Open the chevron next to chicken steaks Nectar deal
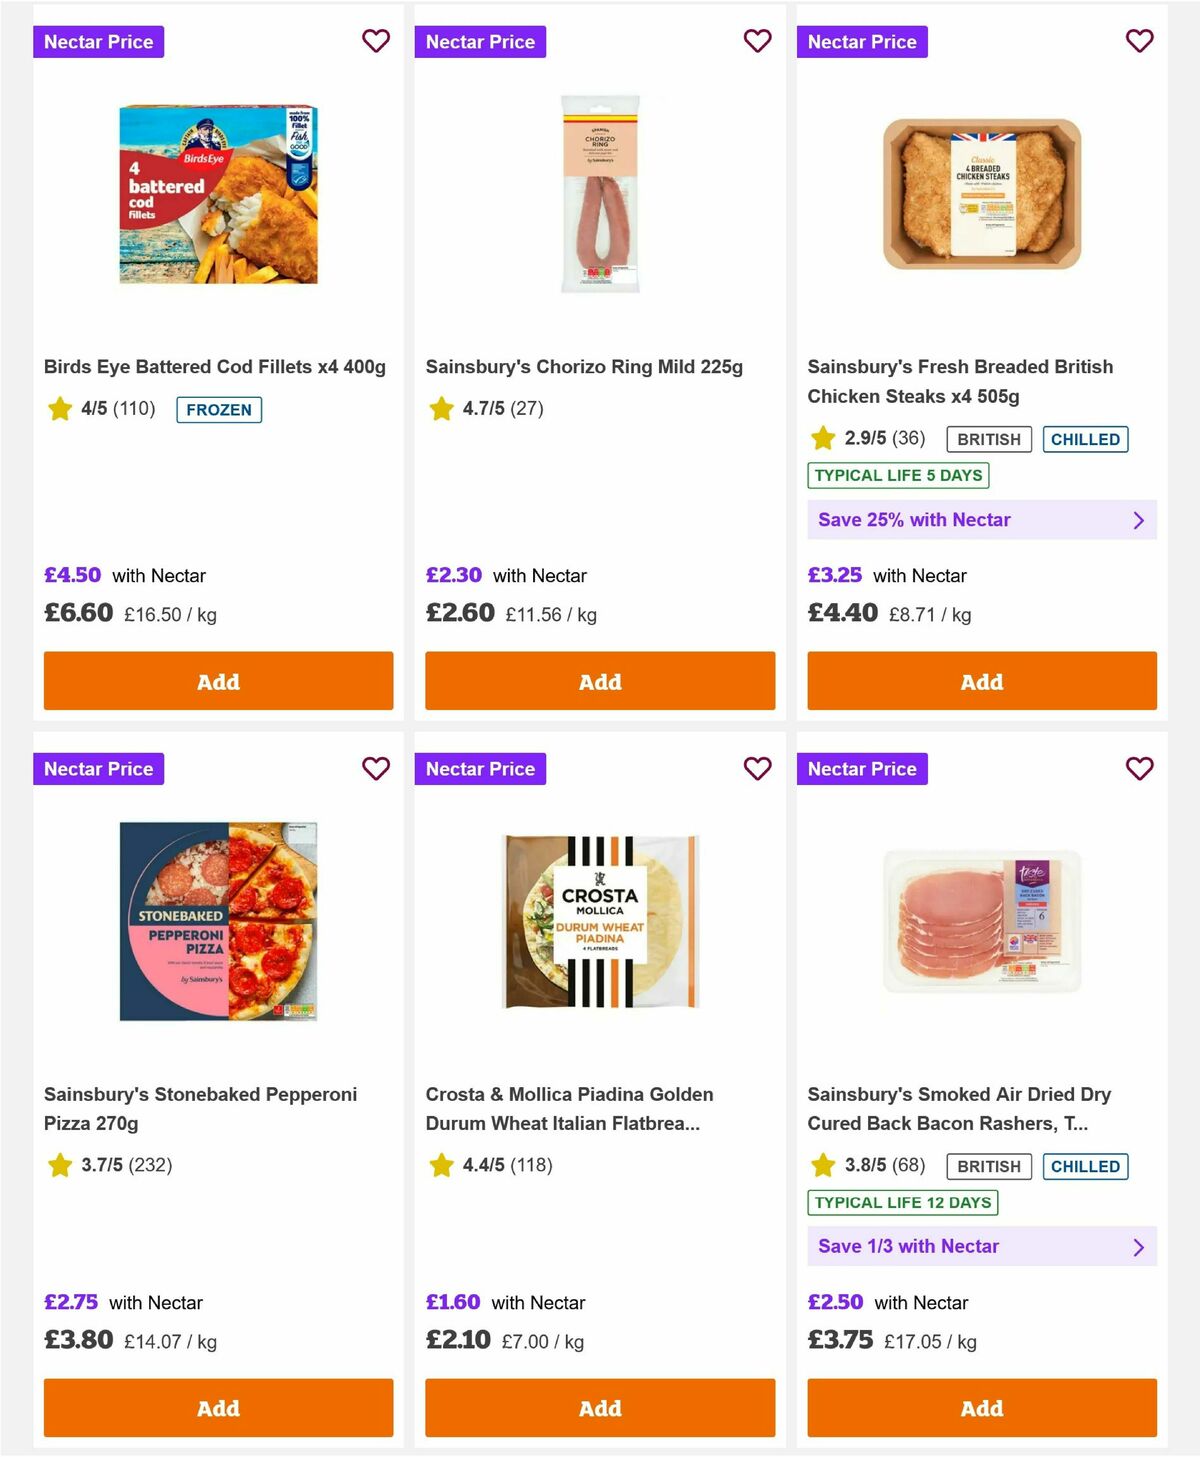1200x1457 pixels. click(1139, 520)
